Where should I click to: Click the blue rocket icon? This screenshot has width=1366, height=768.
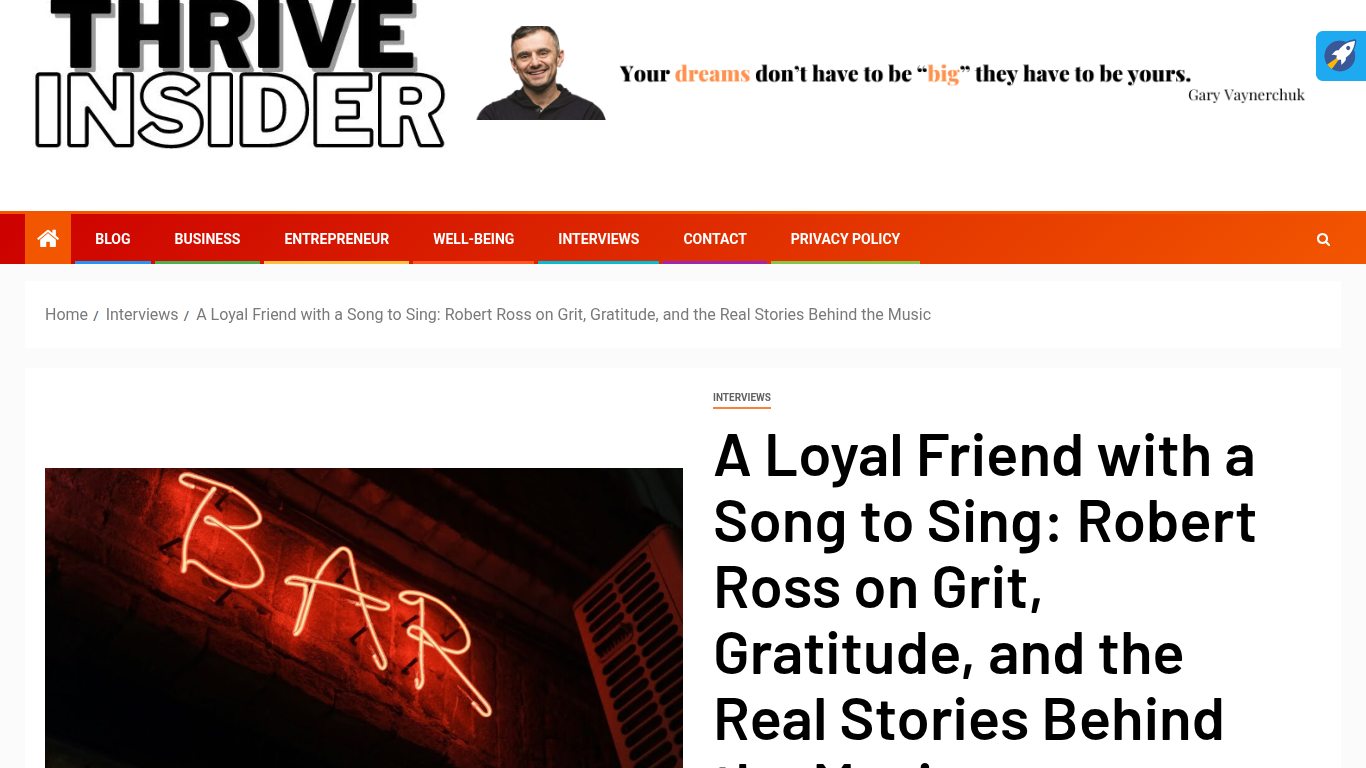[1341, 56]
